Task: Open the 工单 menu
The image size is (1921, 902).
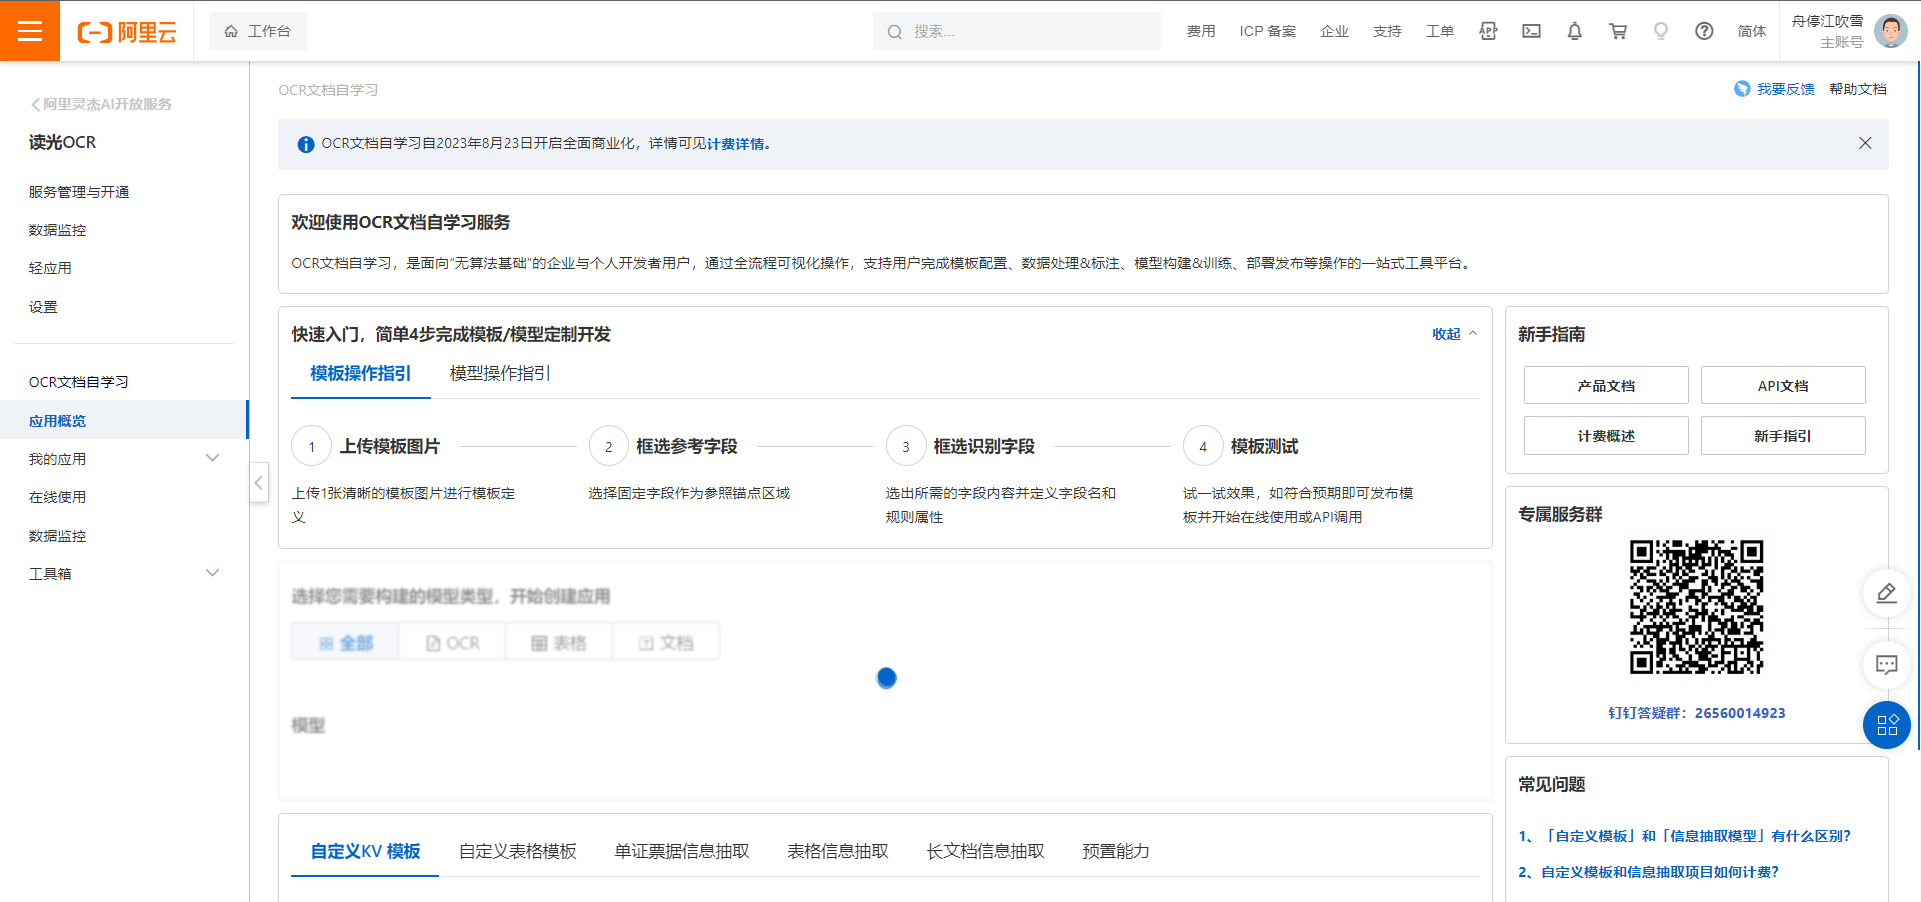Action: 1440,31
